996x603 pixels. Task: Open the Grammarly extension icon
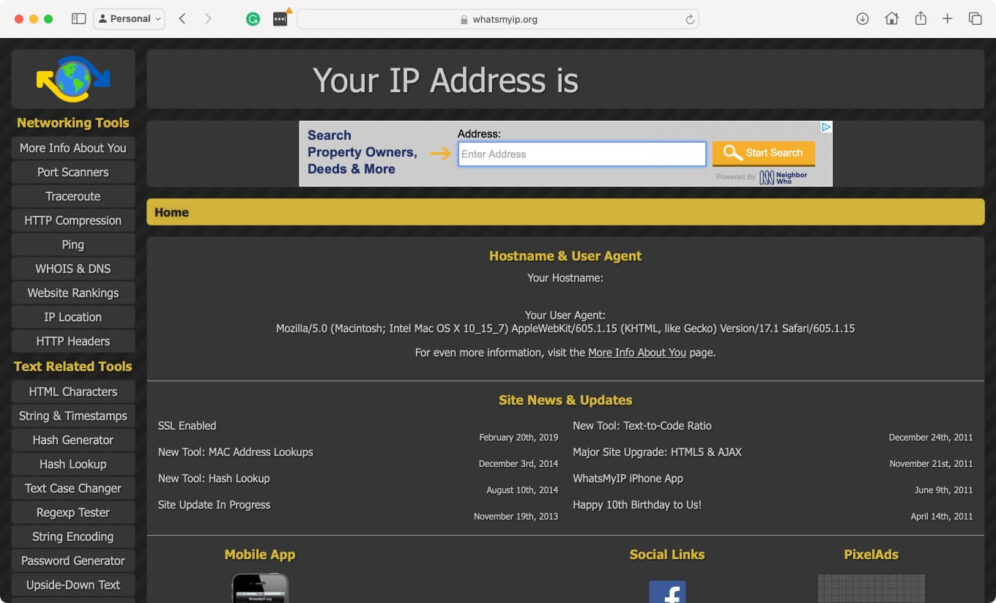[x=252, y=18]
